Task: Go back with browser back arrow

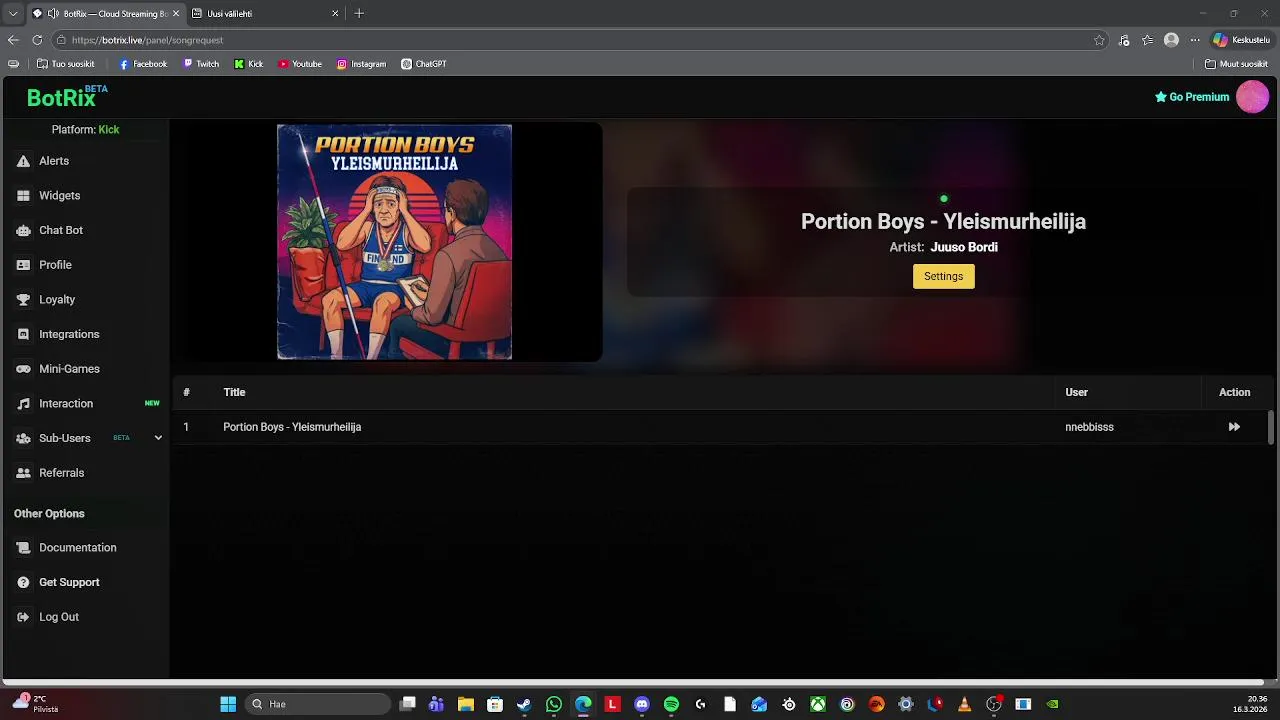Action: (x=13, y=40)
